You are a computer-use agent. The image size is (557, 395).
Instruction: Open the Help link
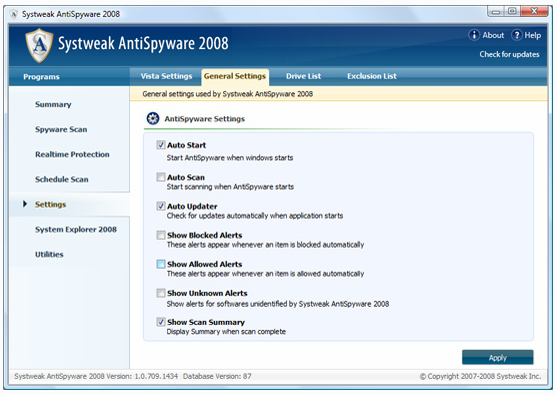coord(532,35)
